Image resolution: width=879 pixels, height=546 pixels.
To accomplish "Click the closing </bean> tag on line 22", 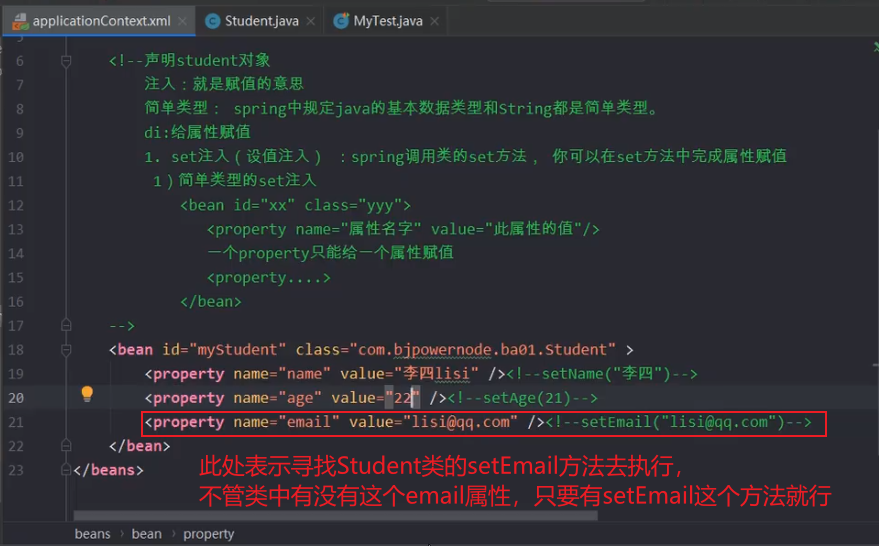I will (x=140, y=446).
